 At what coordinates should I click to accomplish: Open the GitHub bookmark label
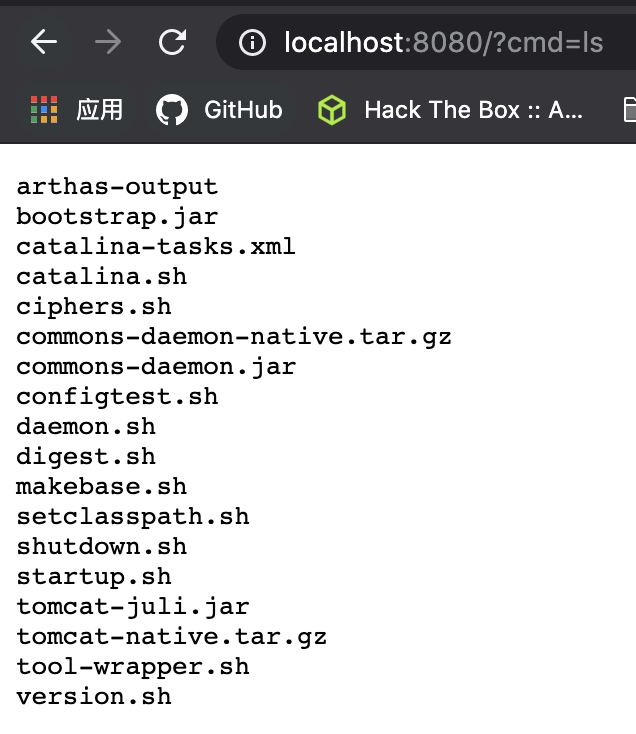click(243, 109)
